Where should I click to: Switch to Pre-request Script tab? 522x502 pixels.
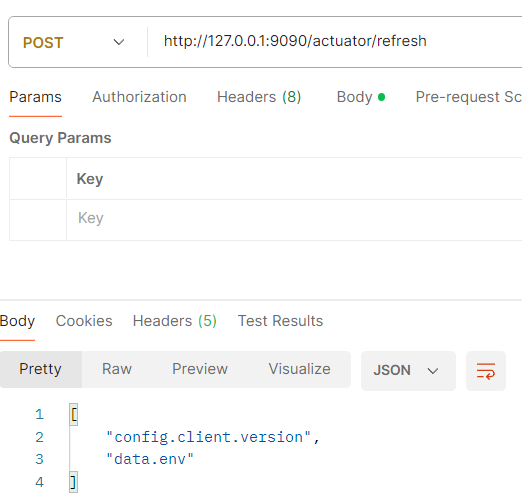click(469, 97)
